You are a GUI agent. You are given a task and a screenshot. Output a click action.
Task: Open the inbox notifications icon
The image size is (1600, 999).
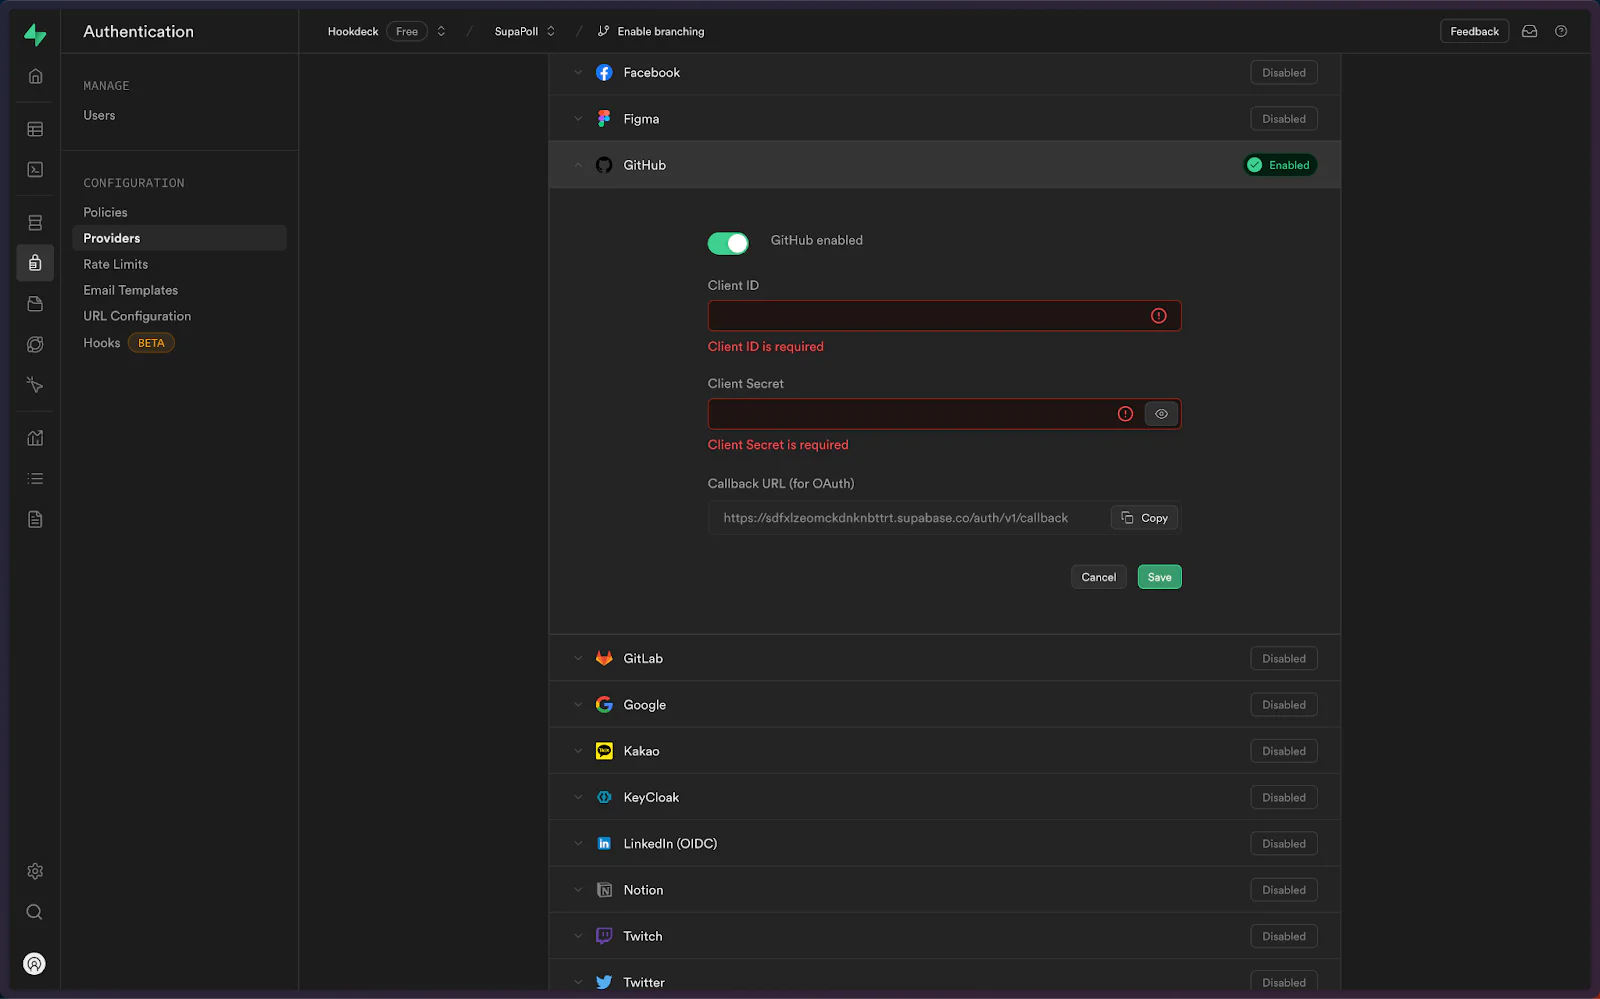[1529, 31]
